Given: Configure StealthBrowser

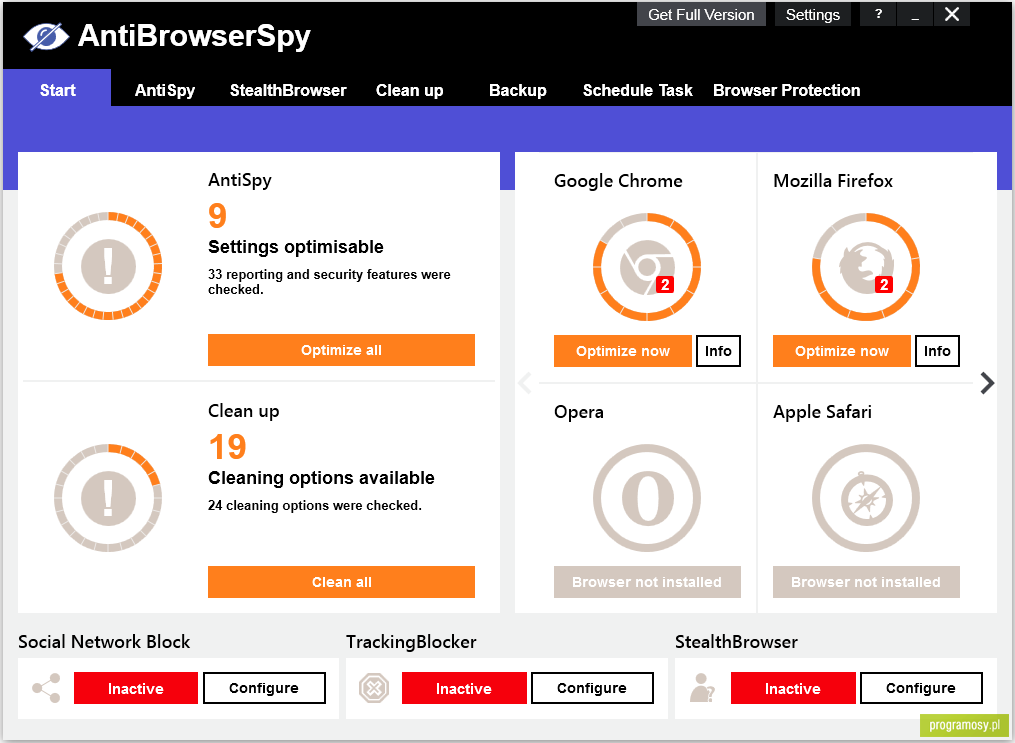Looking at the screenshot, I should 920,688.
